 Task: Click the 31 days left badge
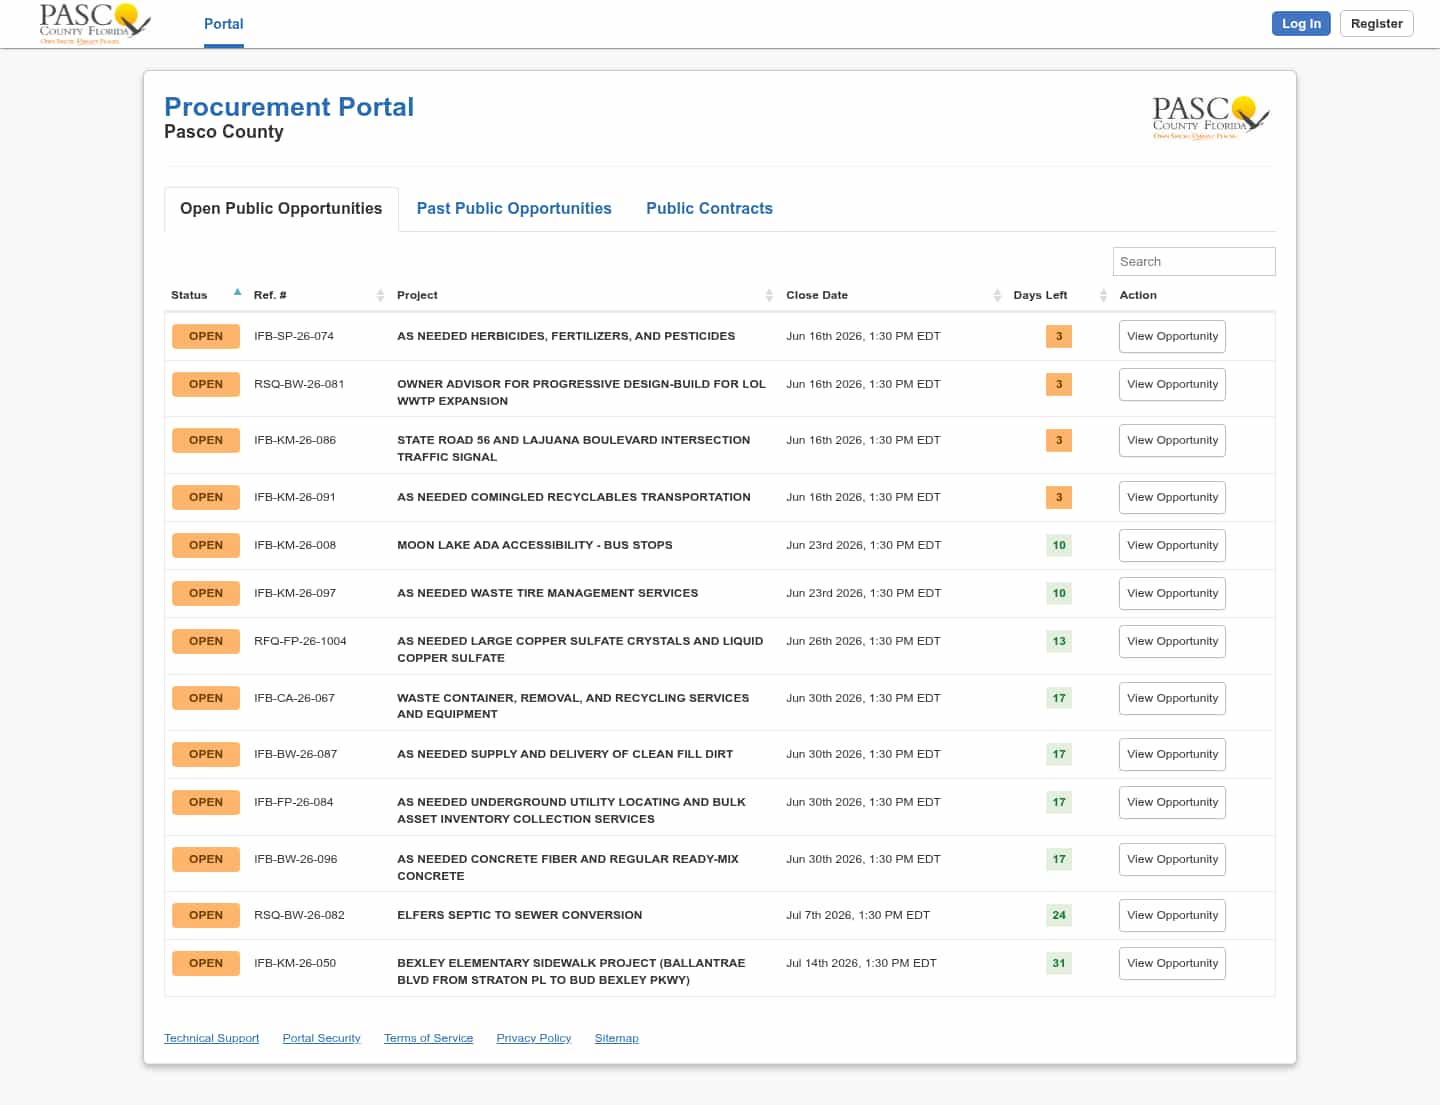click(1059, 963)
